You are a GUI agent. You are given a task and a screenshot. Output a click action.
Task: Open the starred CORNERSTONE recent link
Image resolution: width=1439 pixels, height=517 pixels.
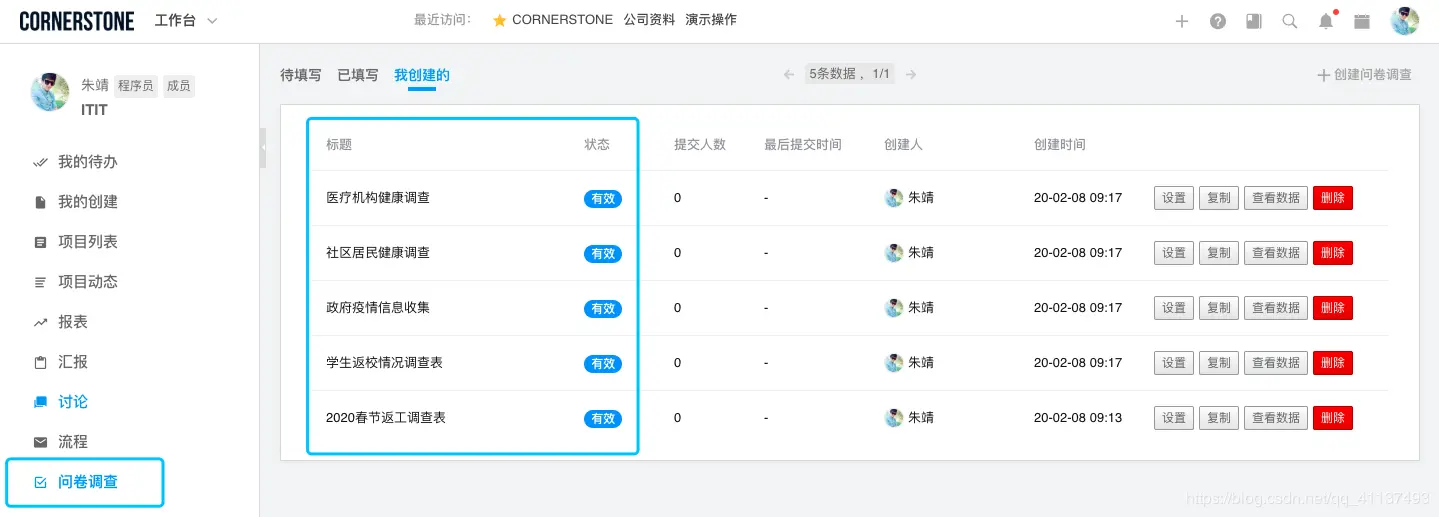point(553,20)
